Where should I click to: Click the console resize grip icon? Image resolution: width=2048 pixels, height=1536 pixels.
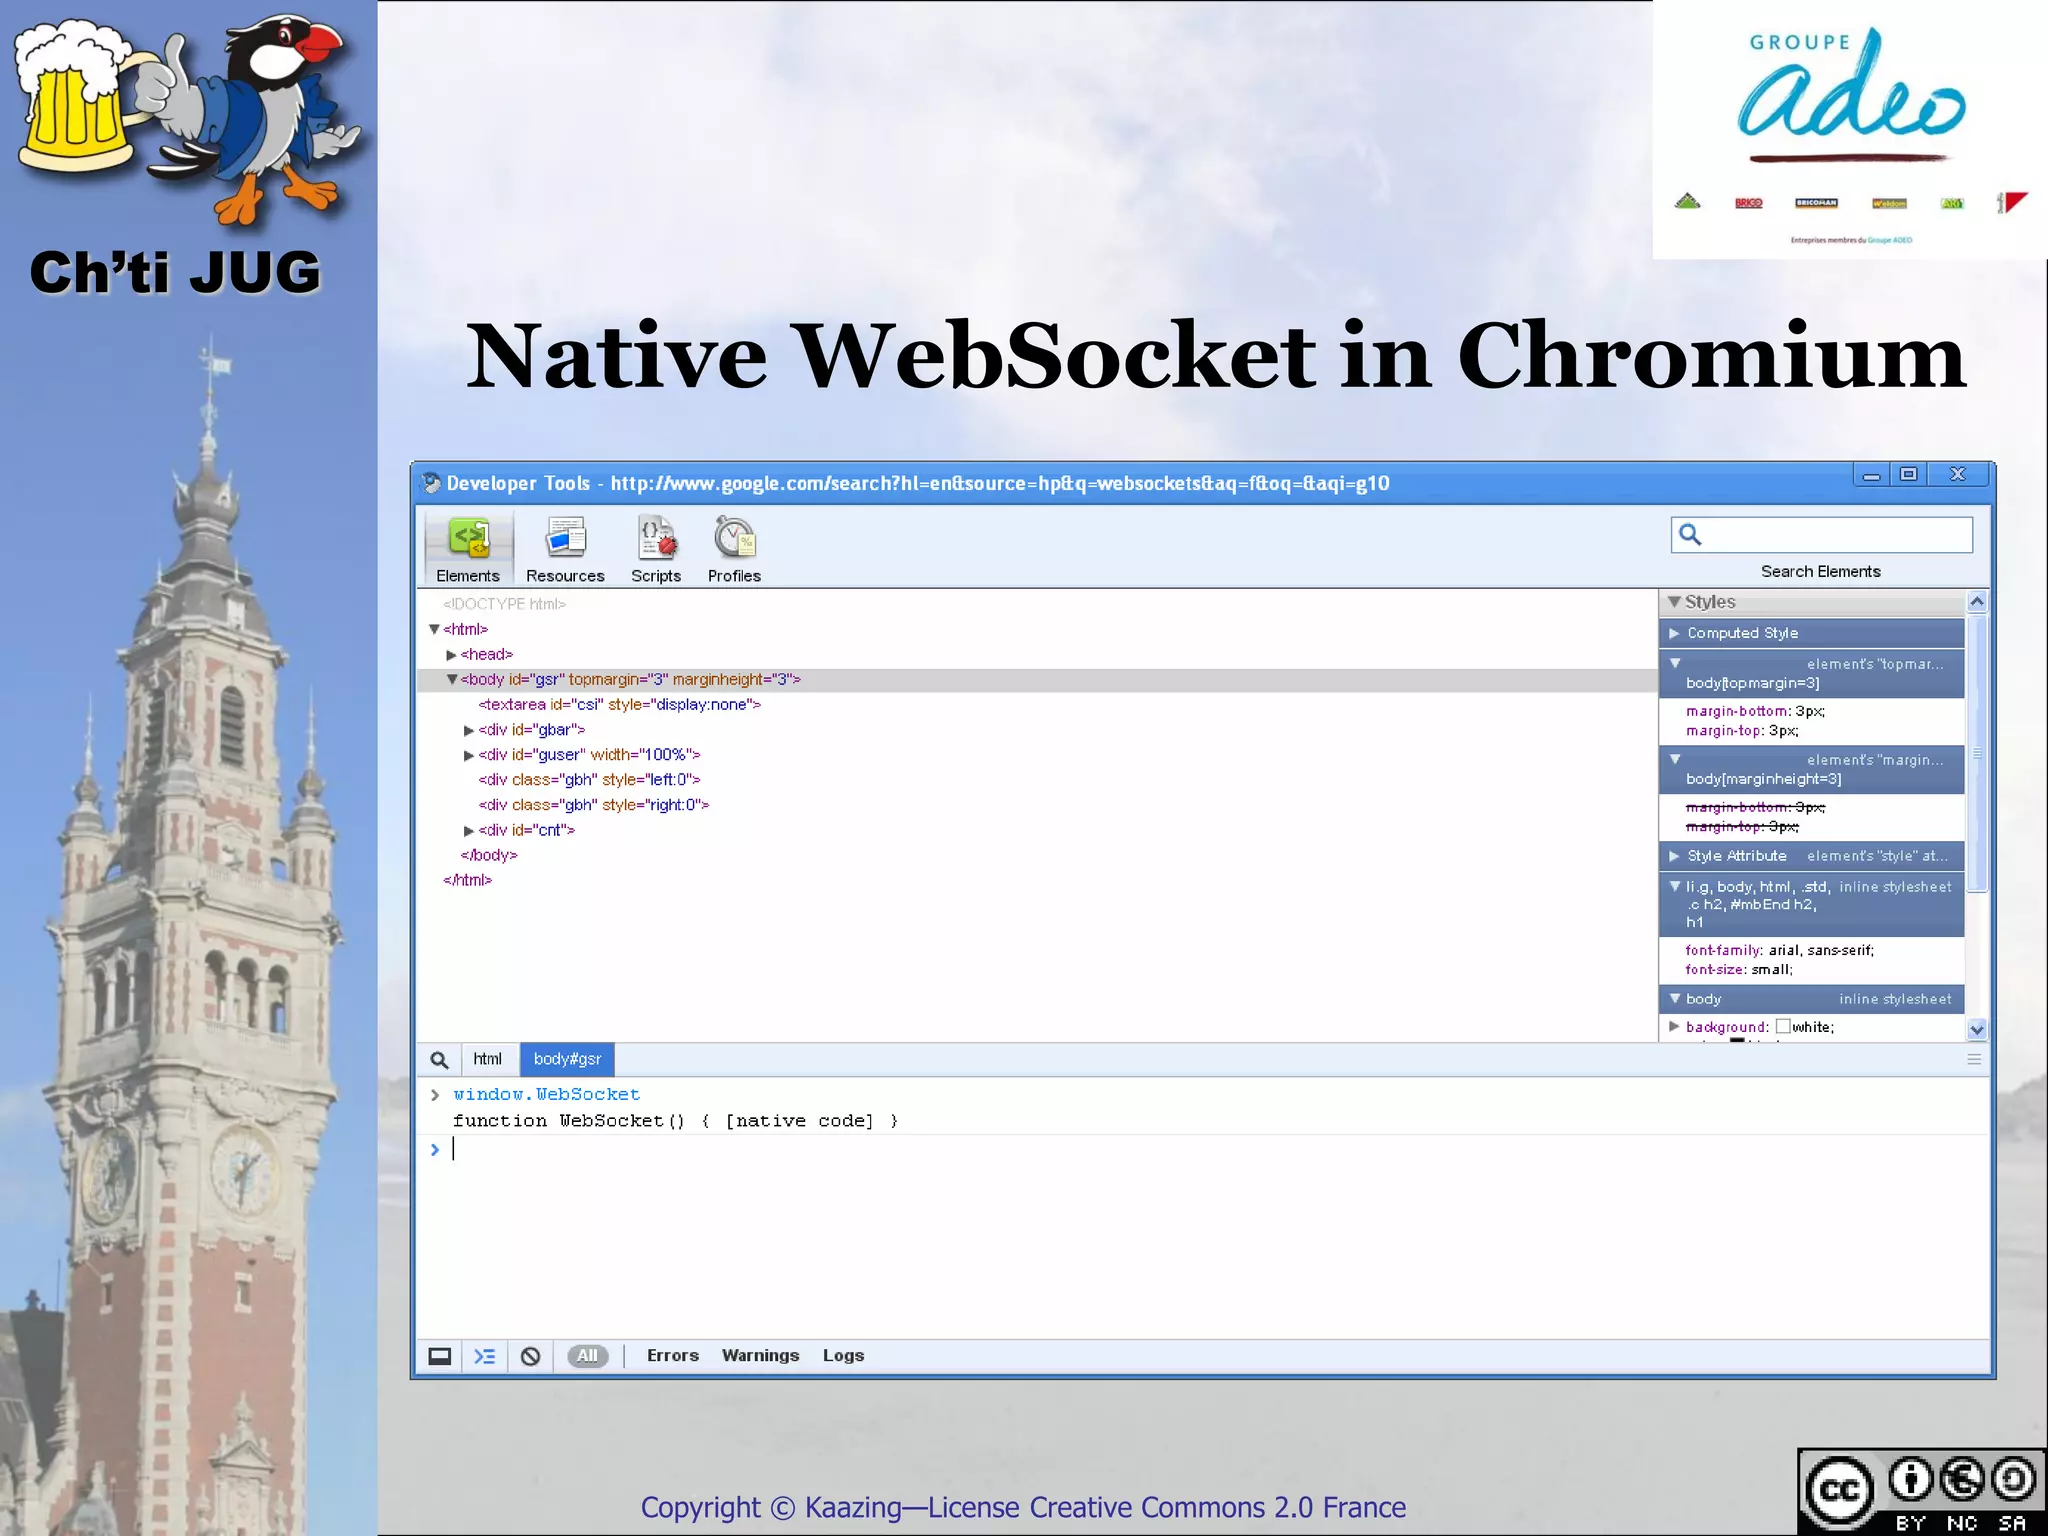(1973, 1060)
